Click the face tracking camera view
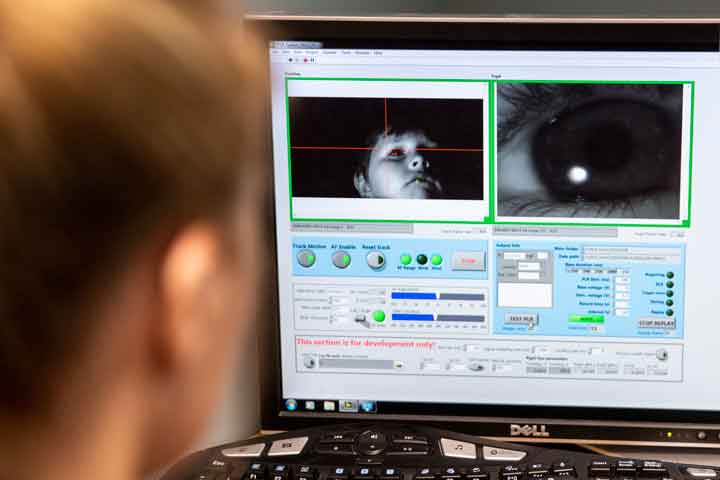 pos(387,148)
